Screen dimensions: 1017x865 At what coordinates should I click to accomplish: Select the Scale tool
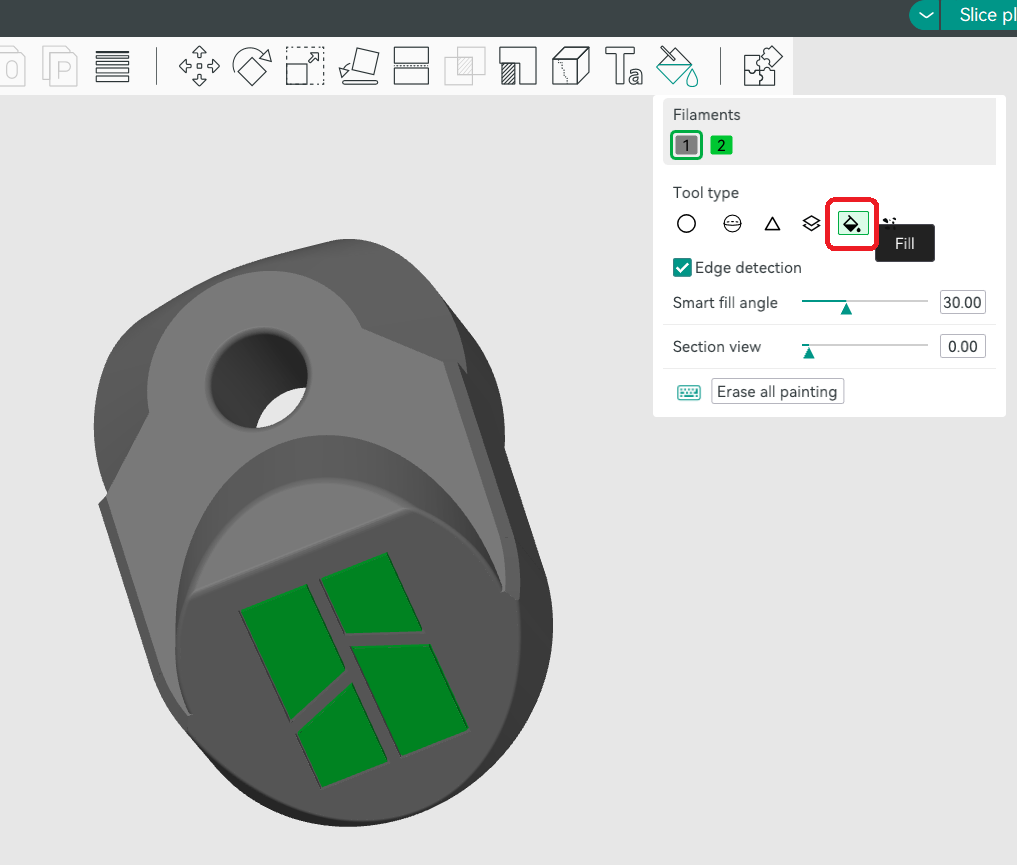click(x=304, y=66)
